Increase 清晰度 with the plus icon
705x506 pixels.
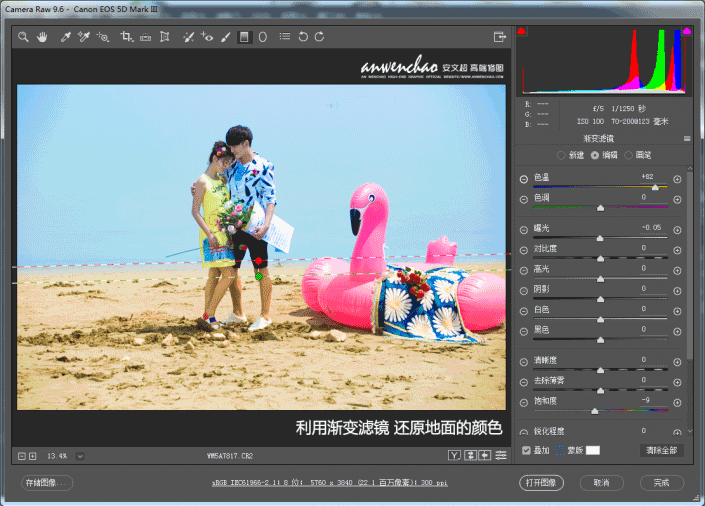click(x=677, y=362)
